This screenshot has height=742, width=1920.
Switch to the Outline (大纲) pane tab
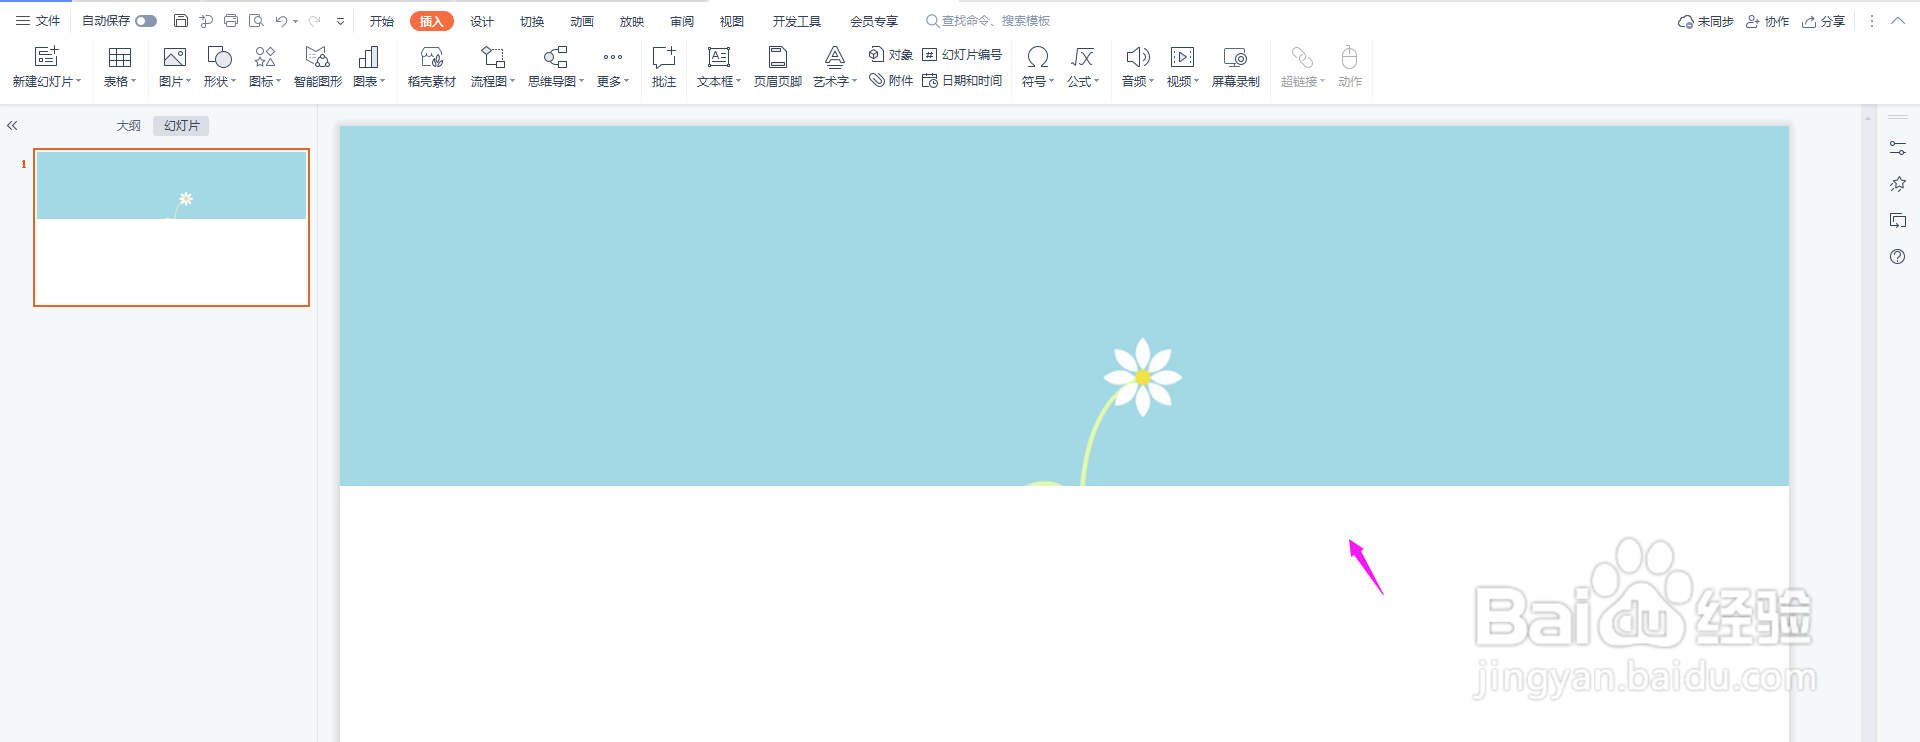tap(129, 126)
